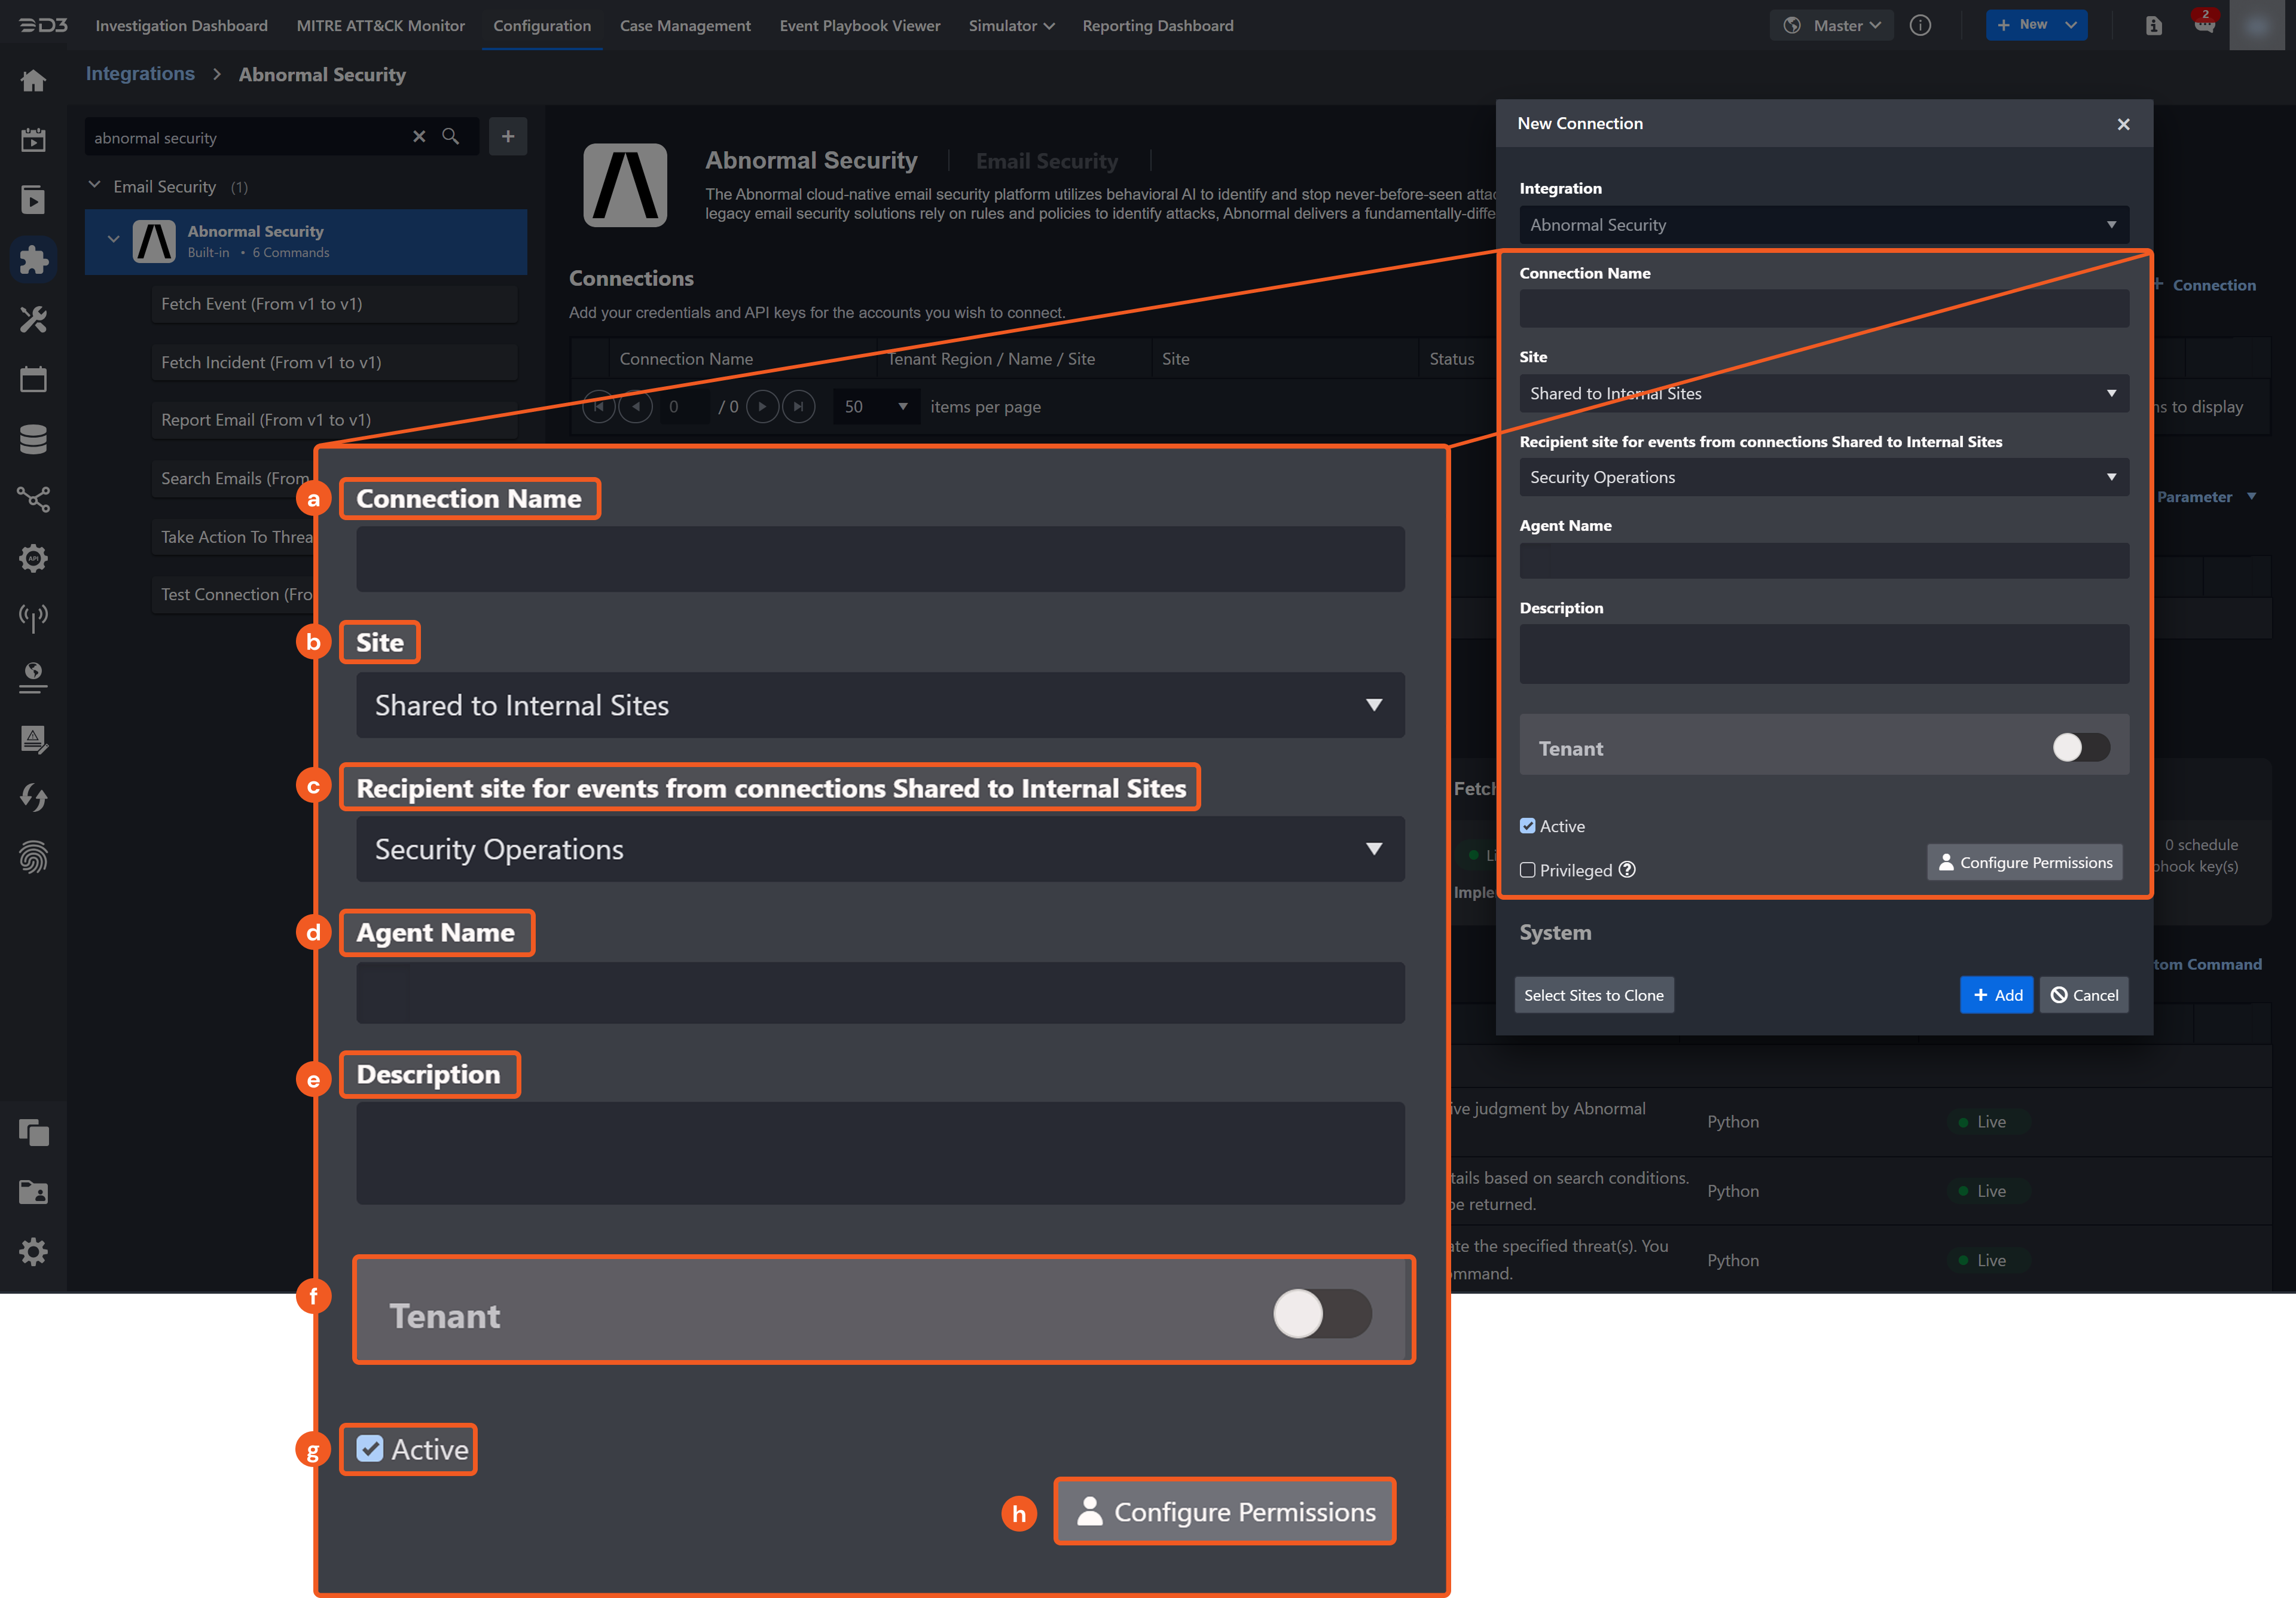
Task: Open the Case Management tab
Action: tap(685, 25)
